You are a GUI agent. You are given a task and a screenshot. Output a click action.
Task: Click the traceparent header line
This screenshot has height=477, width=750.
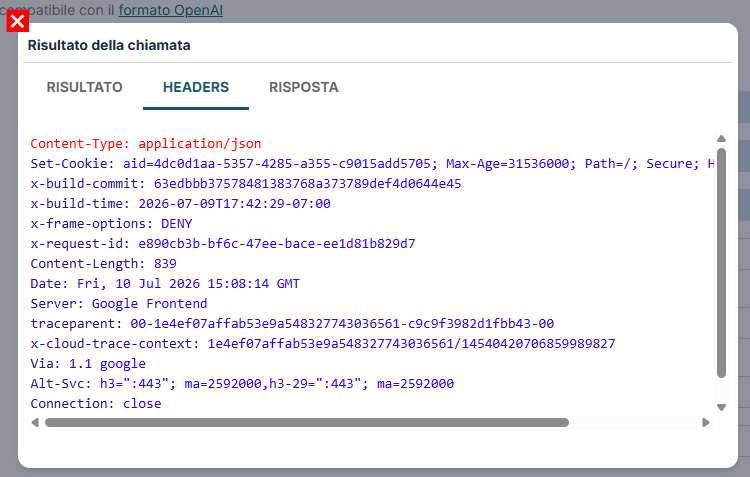292,324
